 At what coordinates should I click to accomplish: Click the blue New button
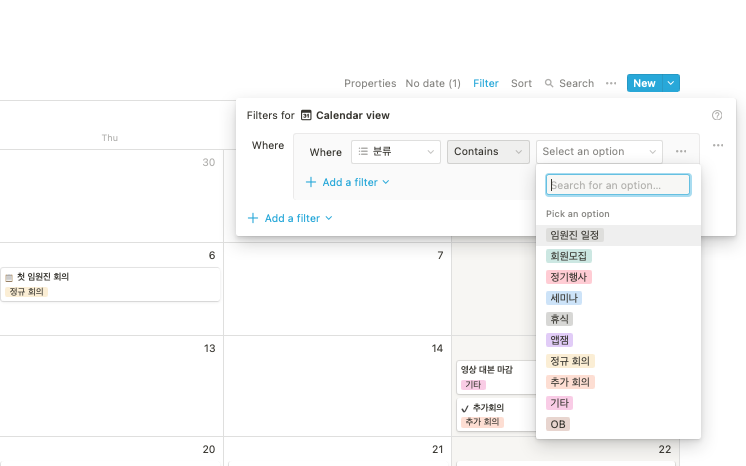pos(644,83)
